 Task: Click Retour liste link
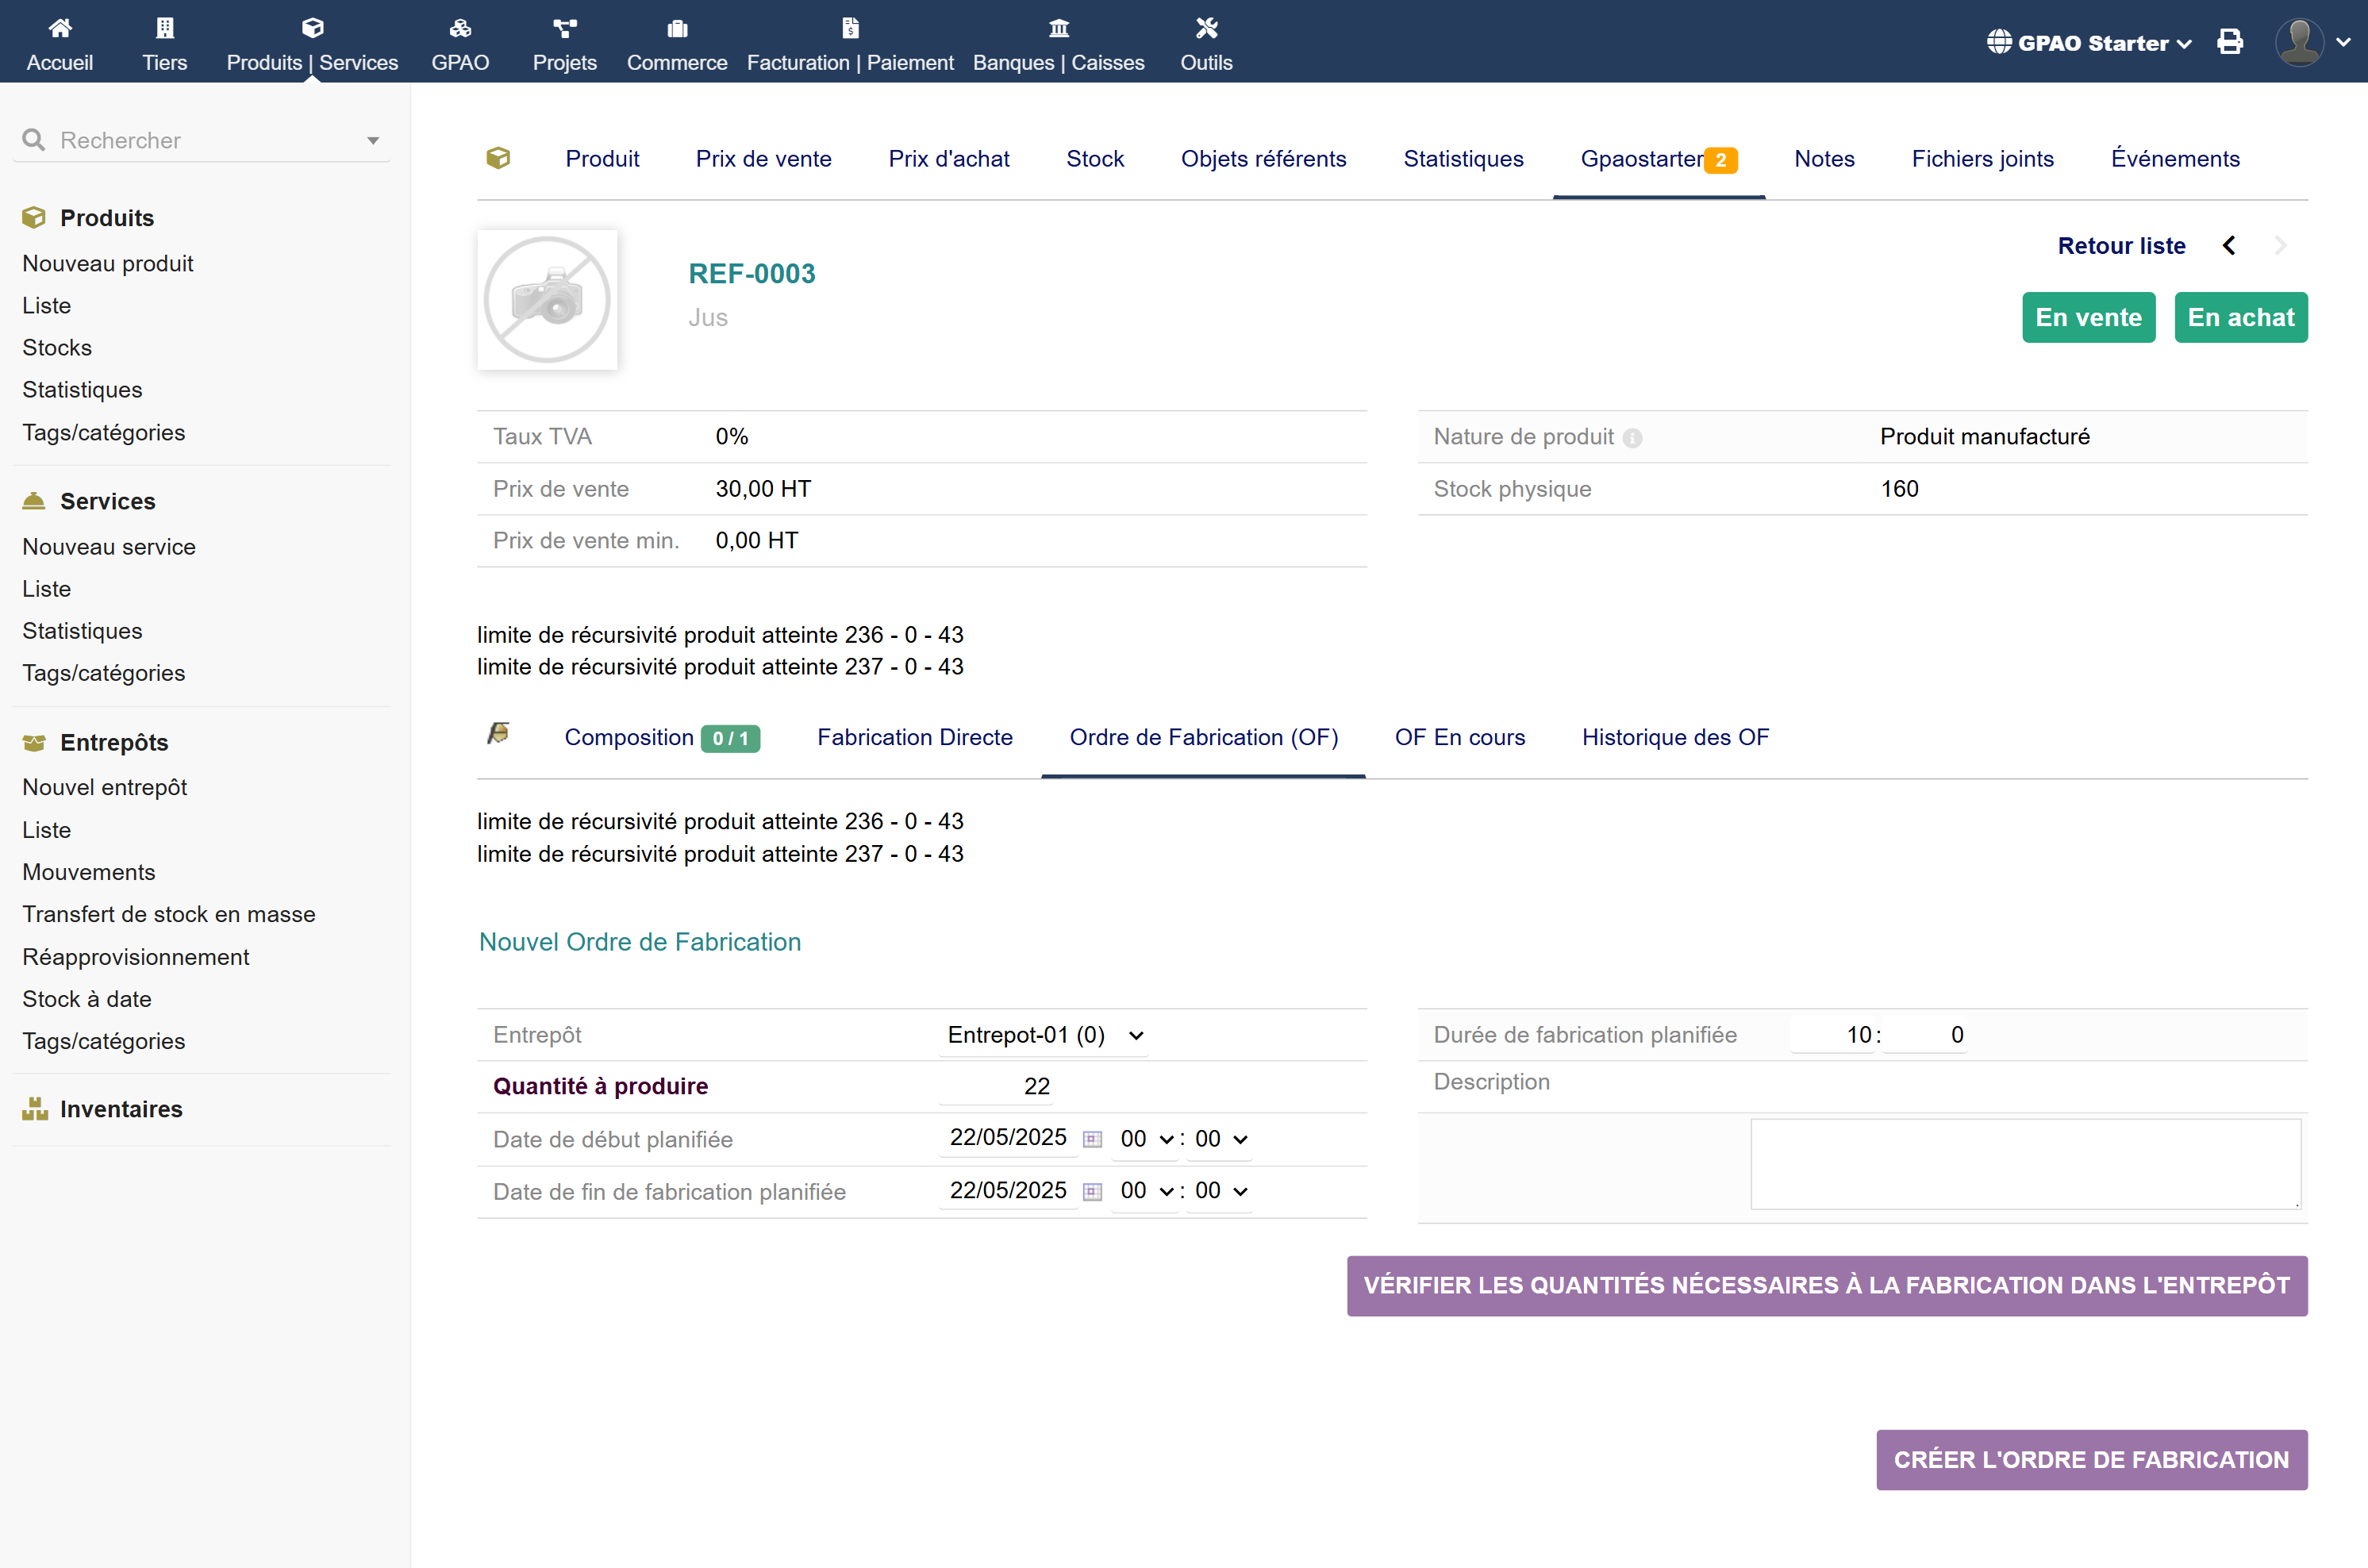tap(2121, 246)
